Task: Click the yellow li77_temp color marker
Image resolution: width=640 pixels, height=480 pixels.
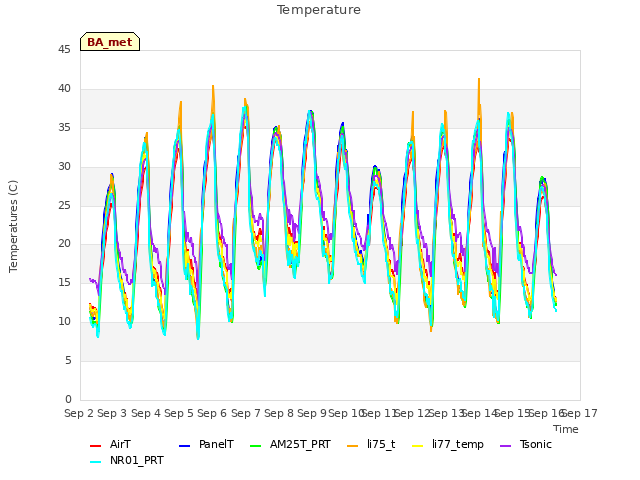Action: click(418, 446)
